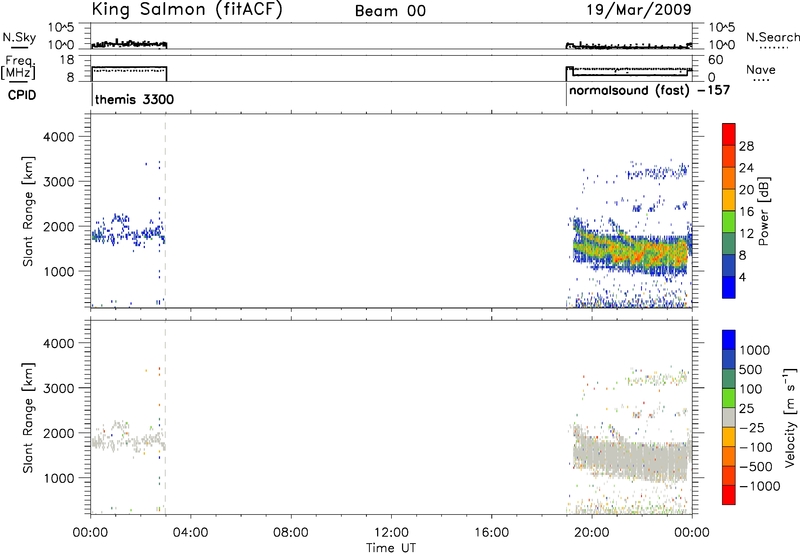Click the '-100' label on Velocity colorbar

(x=756, y=447)
